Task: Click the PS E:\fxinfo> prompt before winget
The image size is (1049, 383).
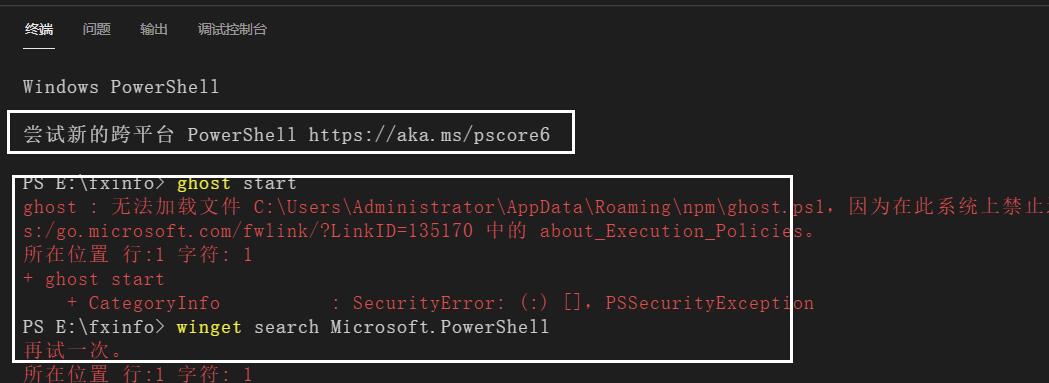Action: pyautogui.click(x=94, y=327)
